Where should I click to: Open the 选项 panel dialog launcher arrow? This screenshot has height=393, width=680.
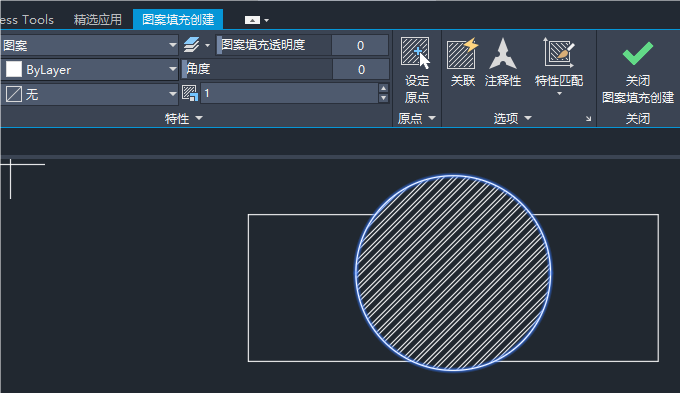click(588, 118)
